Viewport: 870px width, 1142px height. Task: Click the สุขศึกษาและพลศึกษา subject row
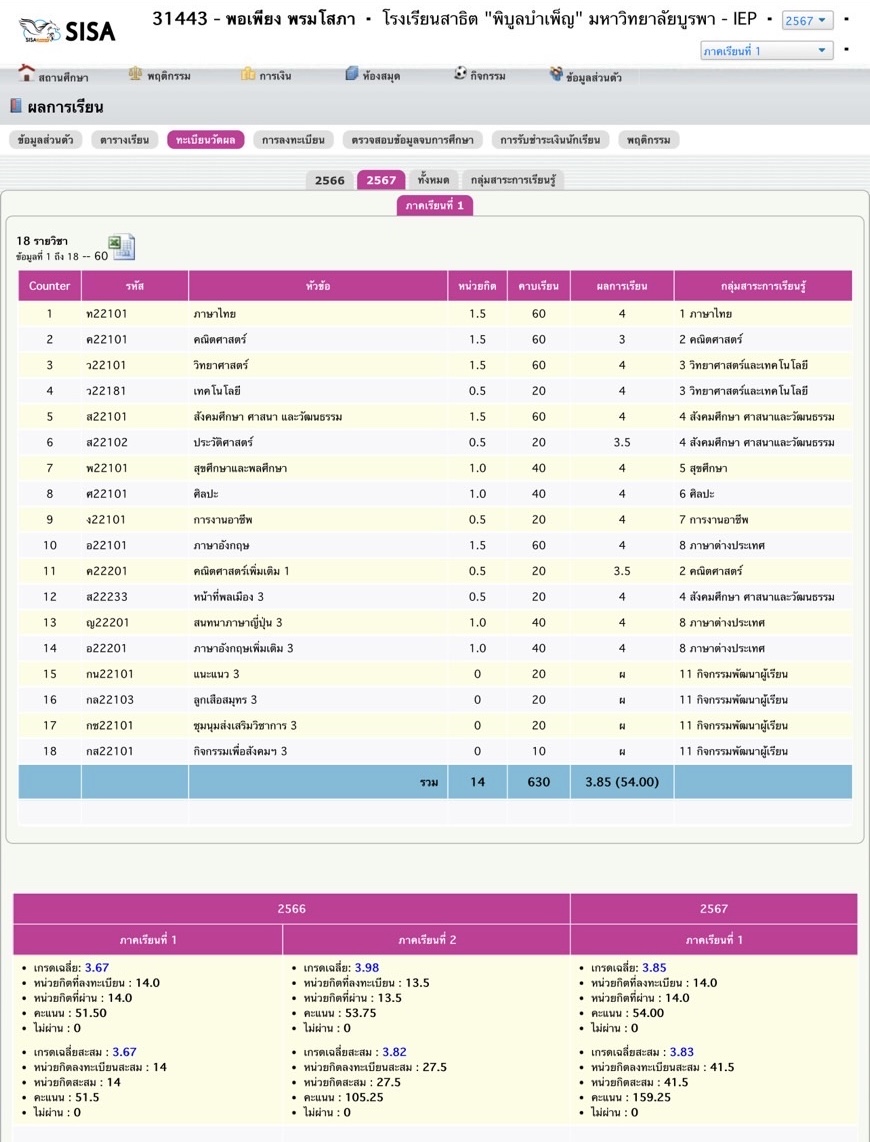coord(435,468)
